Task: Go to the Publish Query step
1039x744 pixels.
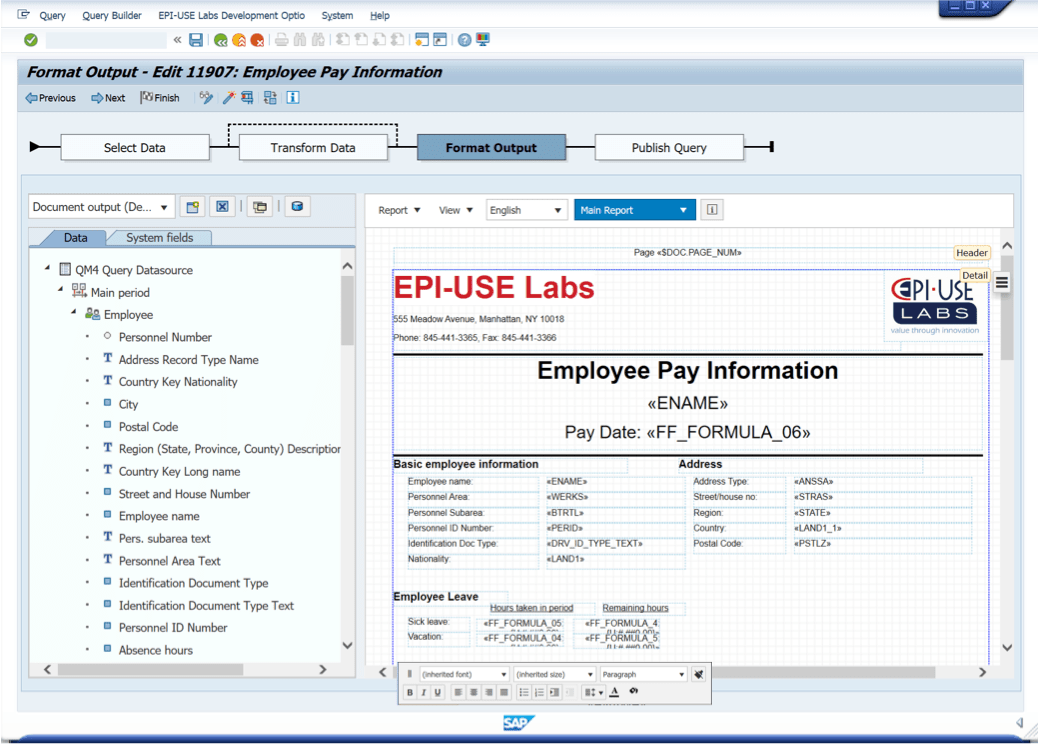Action: pyautogui.click(x=669, y=148)
